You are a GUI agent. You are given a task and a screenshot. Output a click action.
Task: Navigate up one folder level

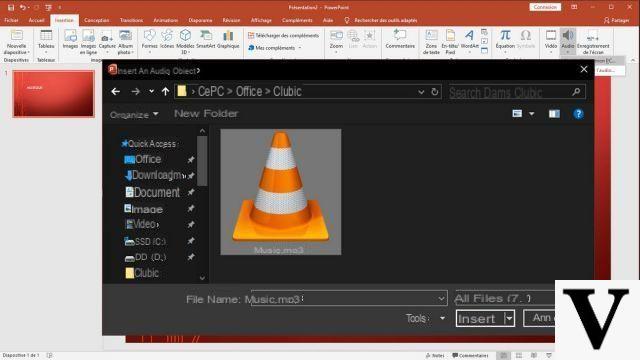click(x=165, y=91)
